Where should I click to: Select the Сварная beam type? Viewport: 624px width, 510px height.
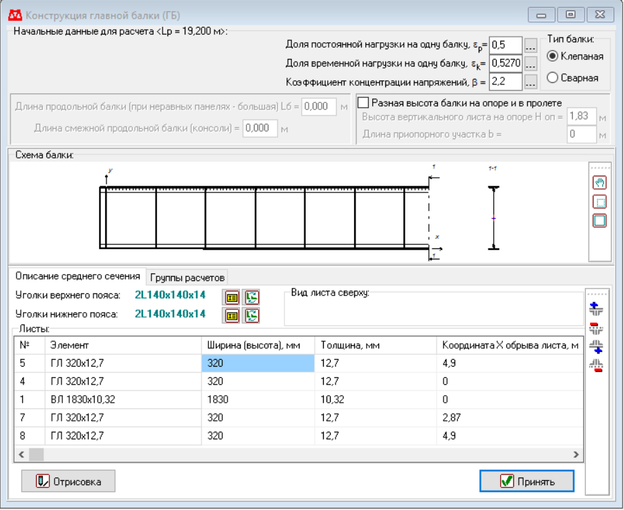click(553, 77)
